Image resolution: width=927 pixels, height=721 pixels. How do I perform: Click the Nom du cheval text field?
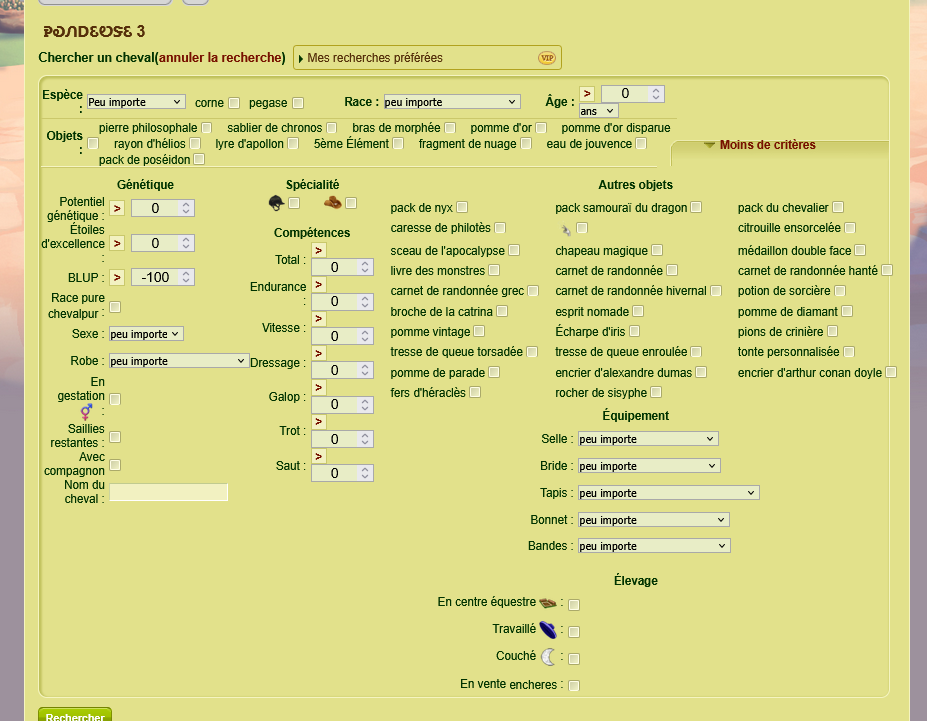coord(169,492)
